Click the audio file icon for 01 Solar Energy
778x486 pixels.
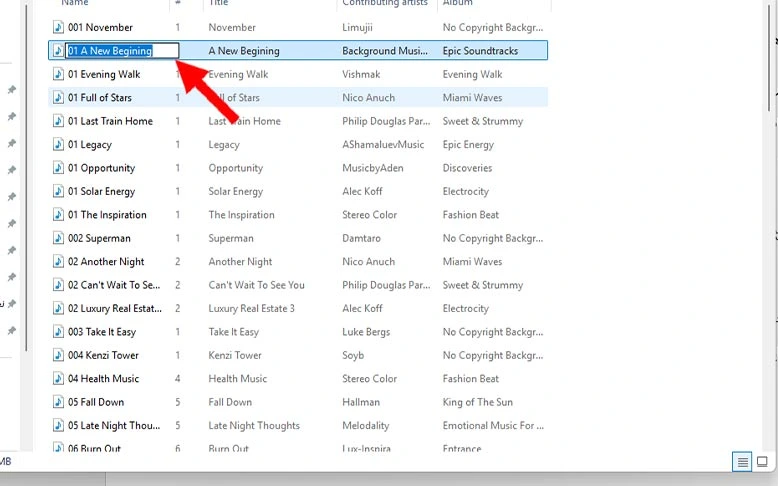tap(58, 192)
